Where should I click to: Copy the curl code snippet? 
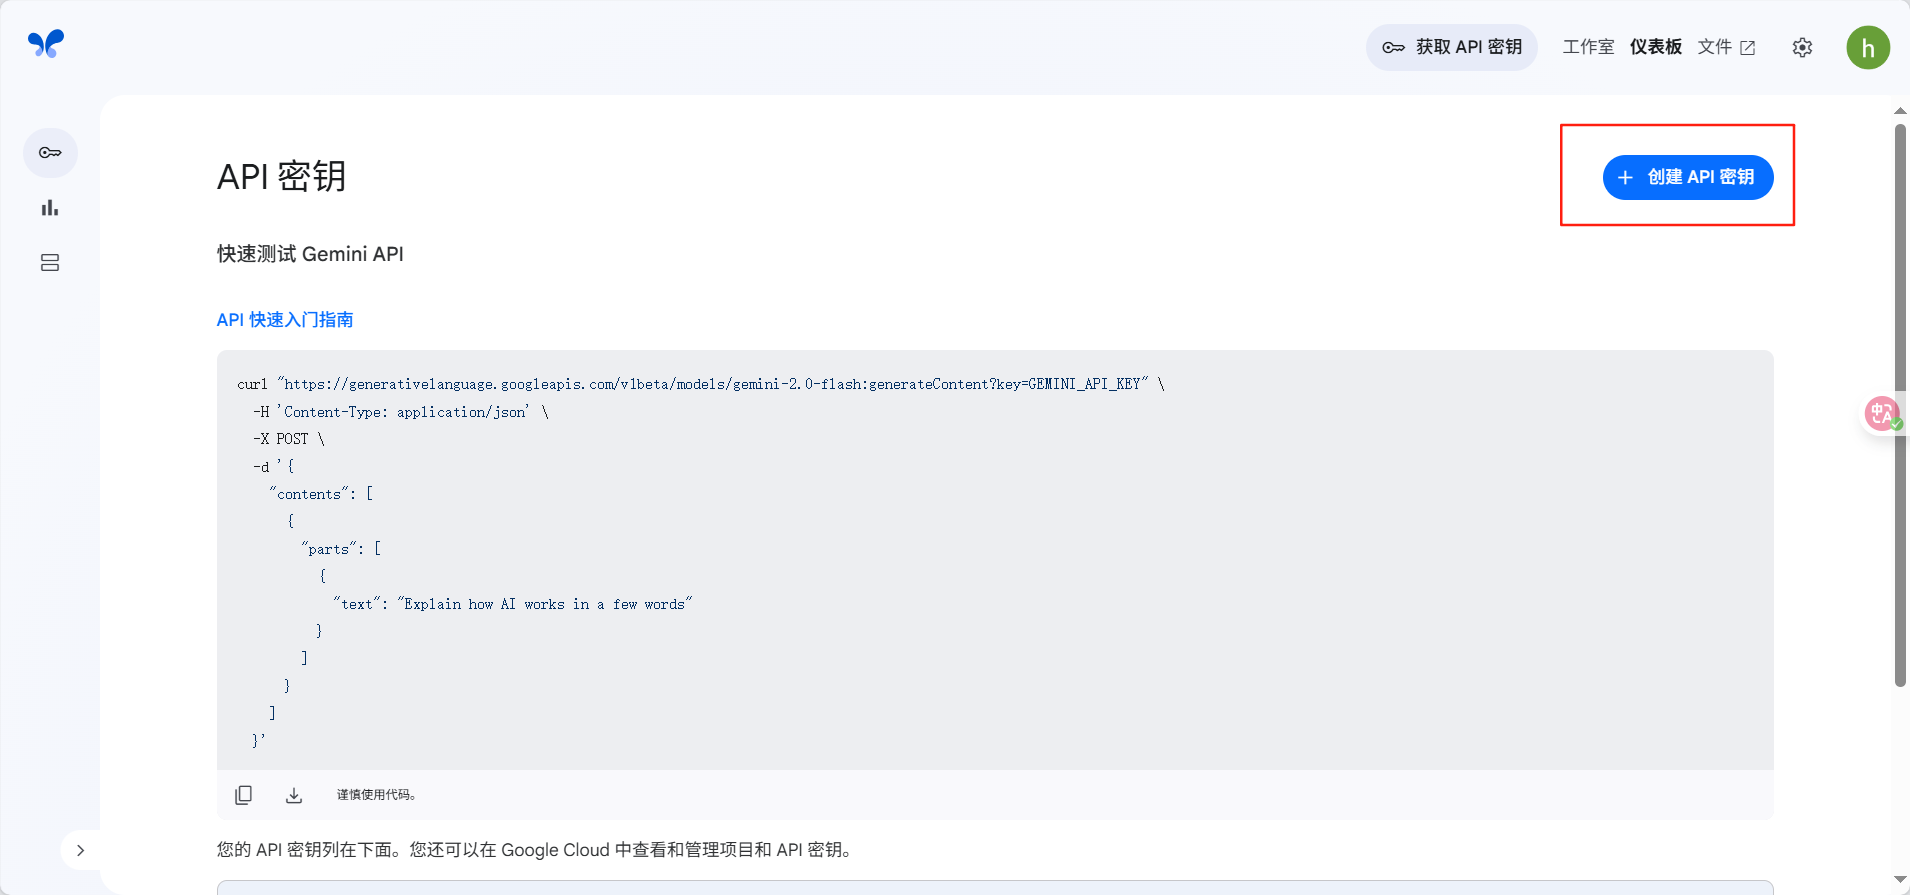[243, 795]
